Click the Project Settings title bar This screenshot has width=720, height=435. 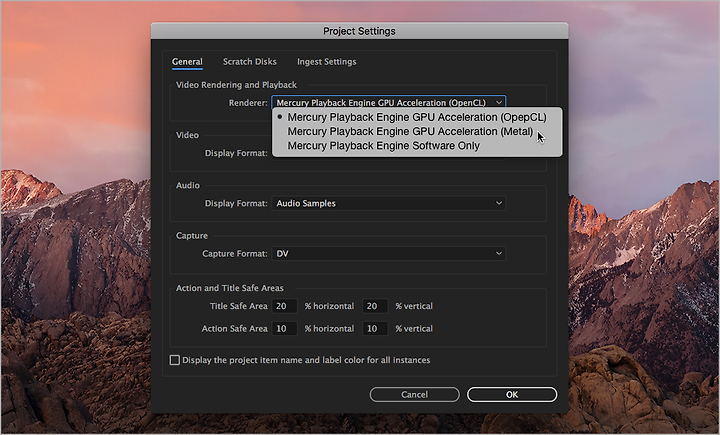point(359,31)
